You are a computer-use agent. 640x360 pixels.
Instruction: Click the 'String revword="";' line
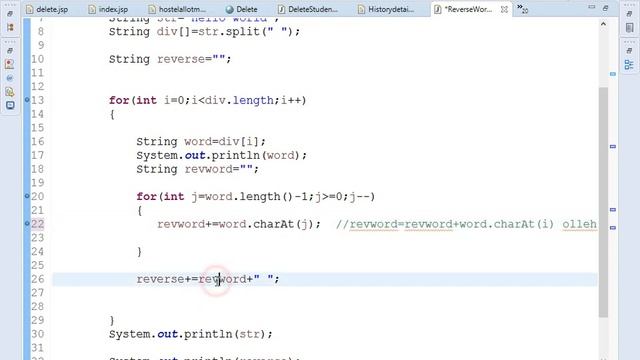point(198,169)
